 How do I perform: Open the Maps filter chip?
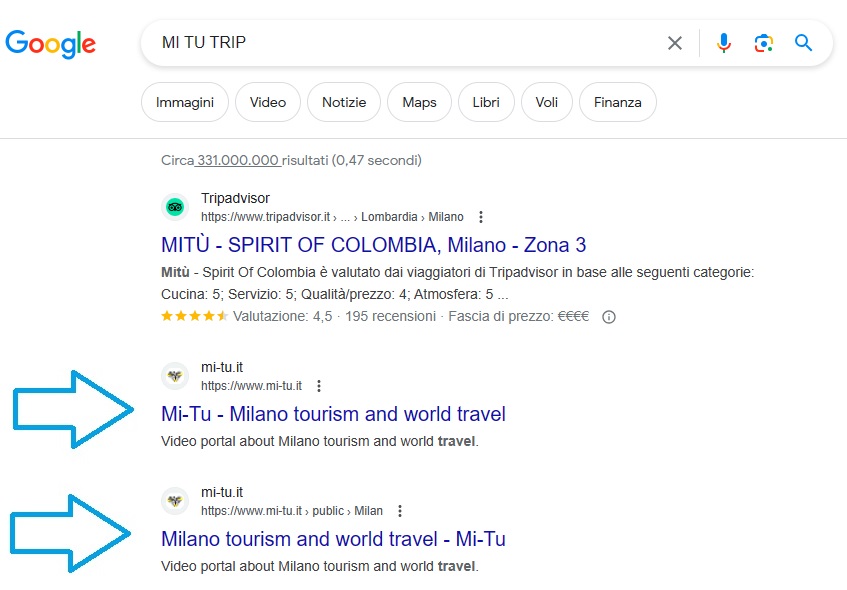coord(419,102)
